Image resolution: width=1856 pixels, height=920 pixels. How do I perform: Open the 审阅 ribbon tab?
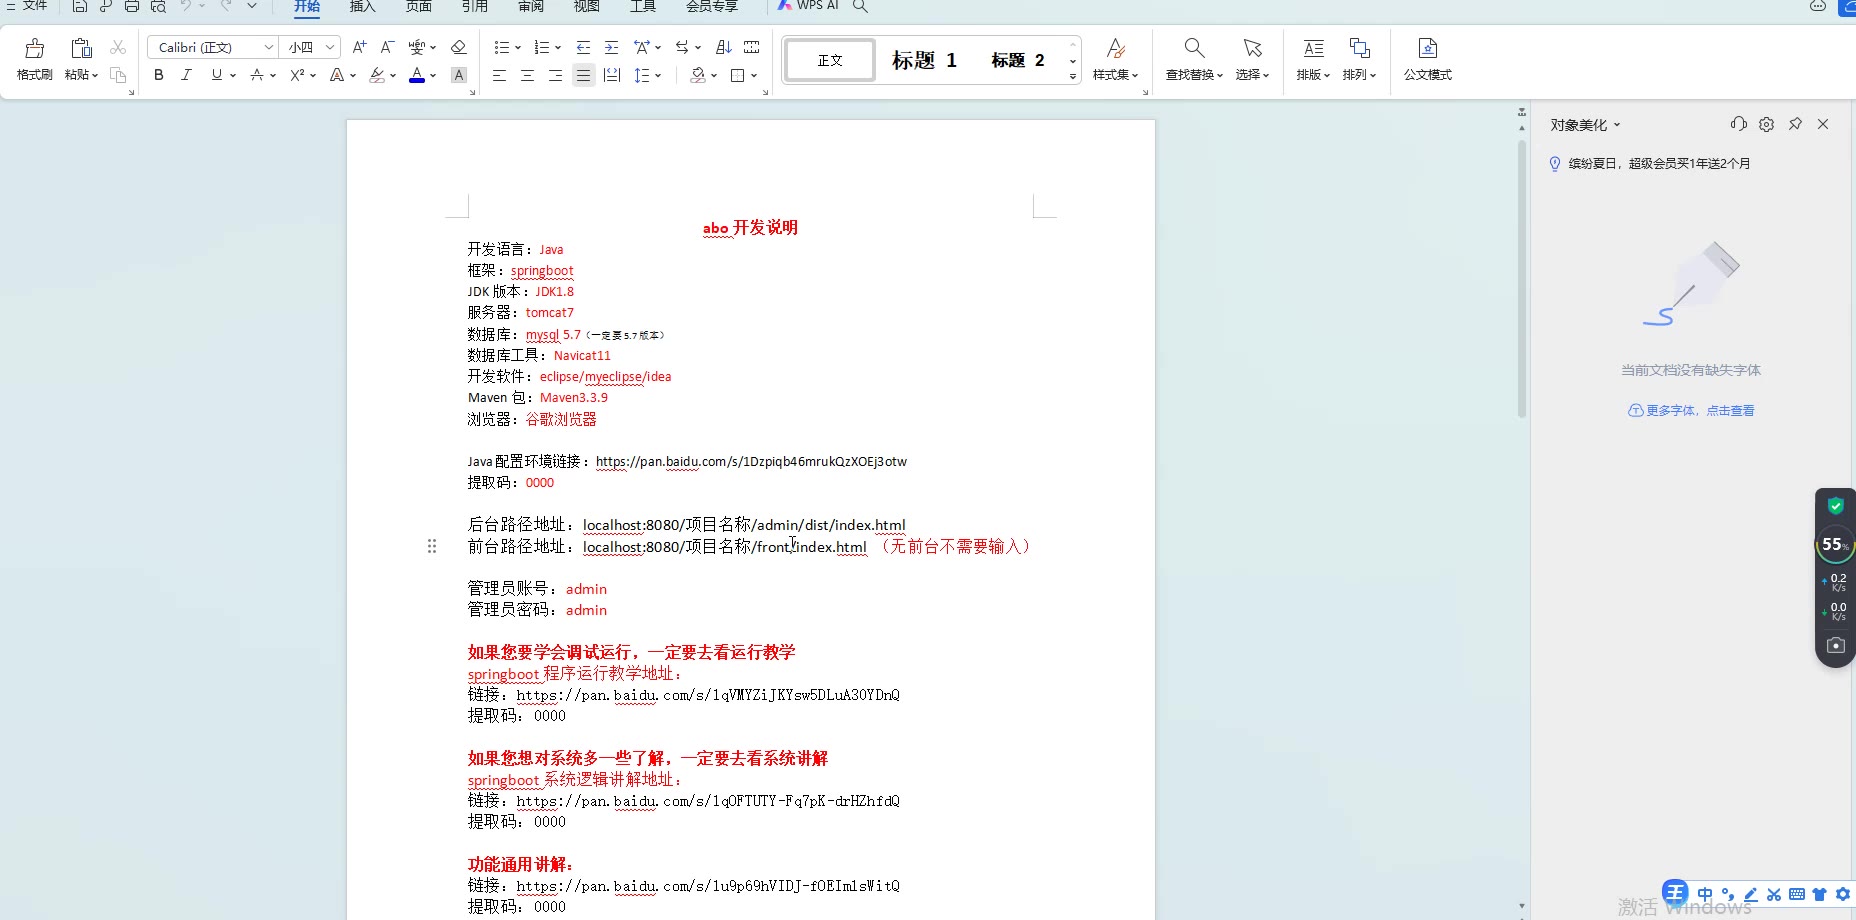[531, 7]
